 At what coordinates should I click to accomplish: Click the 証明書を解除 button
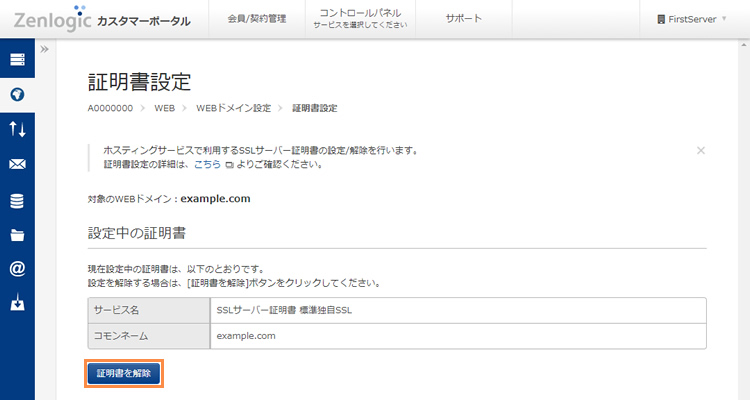[122, 373]
